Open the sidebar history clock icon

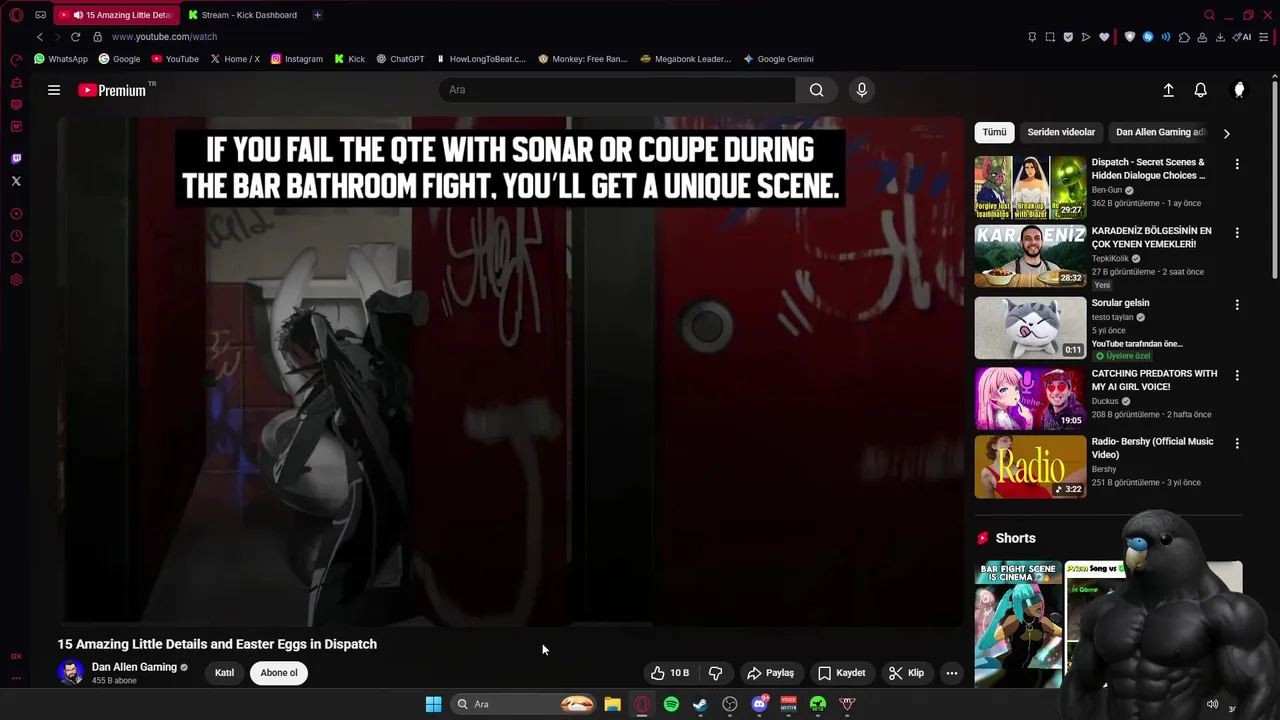[16, 236]
